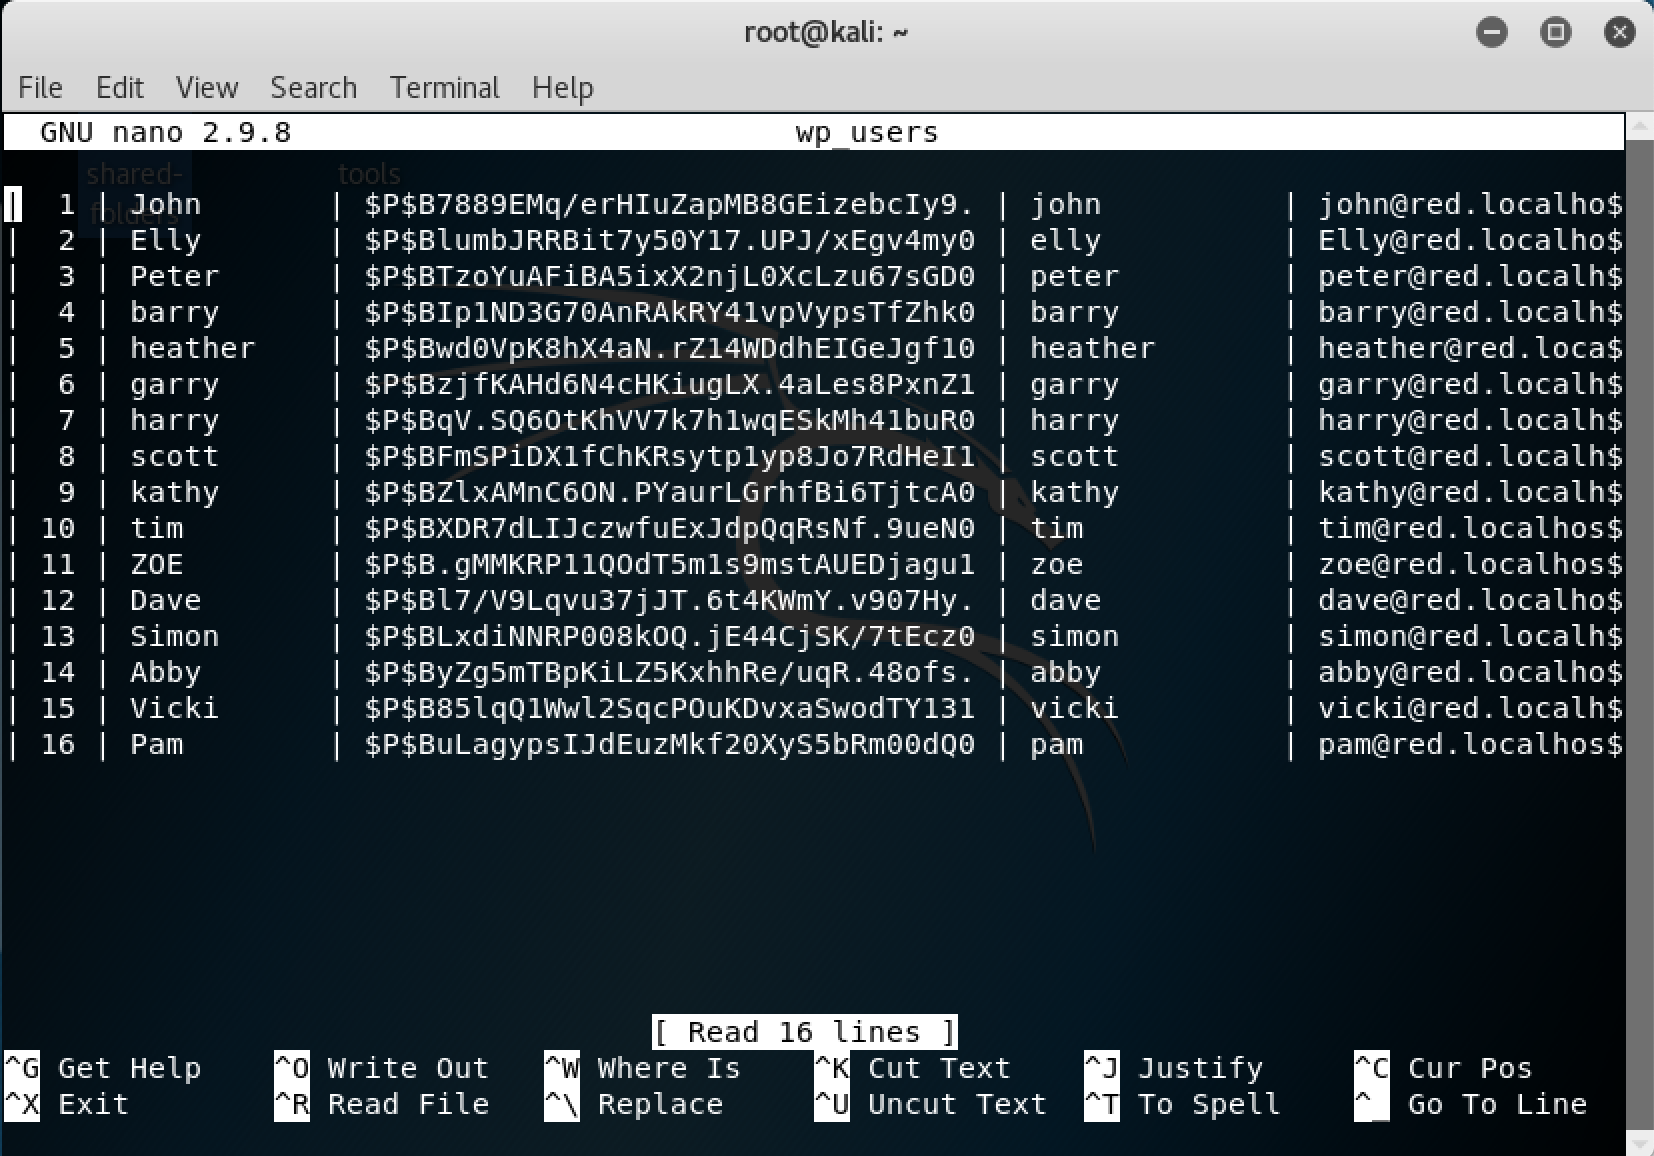
Task: Click the GNU nano 2.9.8 version text
Action: (166, 133)
